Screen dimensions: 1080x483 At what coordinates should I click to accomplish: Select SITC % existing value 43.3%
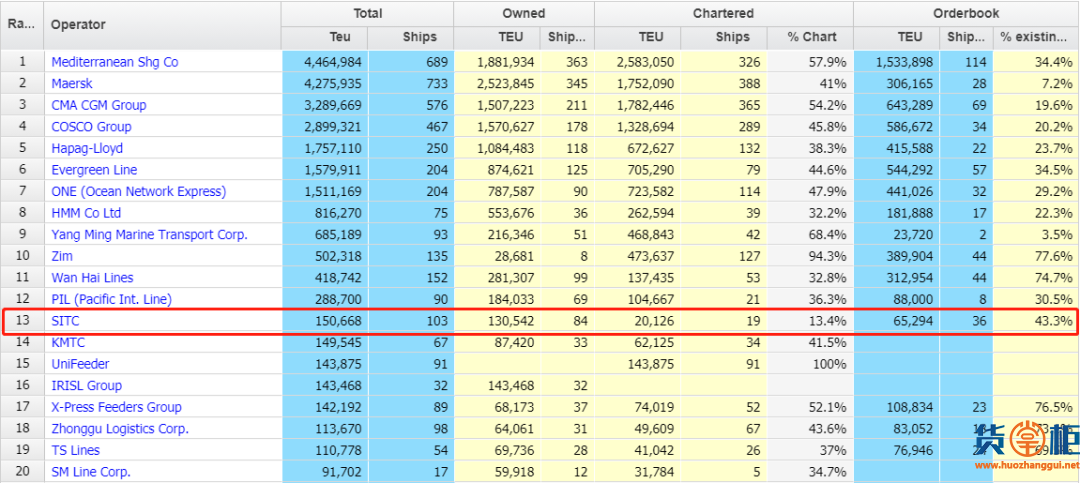[x=1036, y=321]
